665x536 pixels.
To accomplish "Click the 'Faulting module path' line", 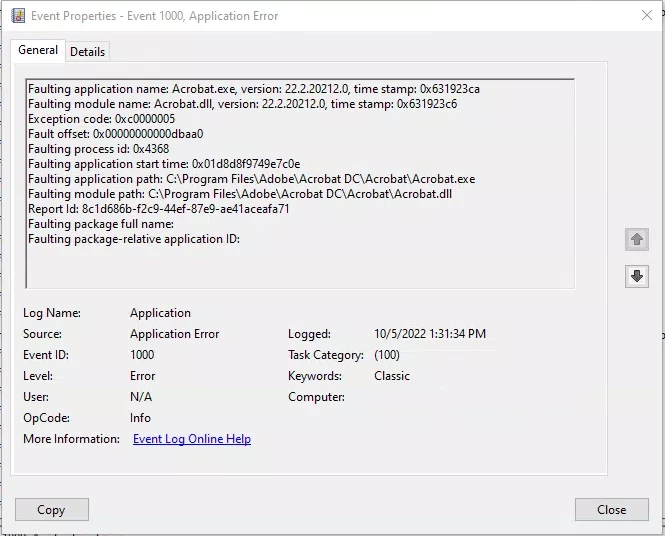I will [x=240, y=194].
